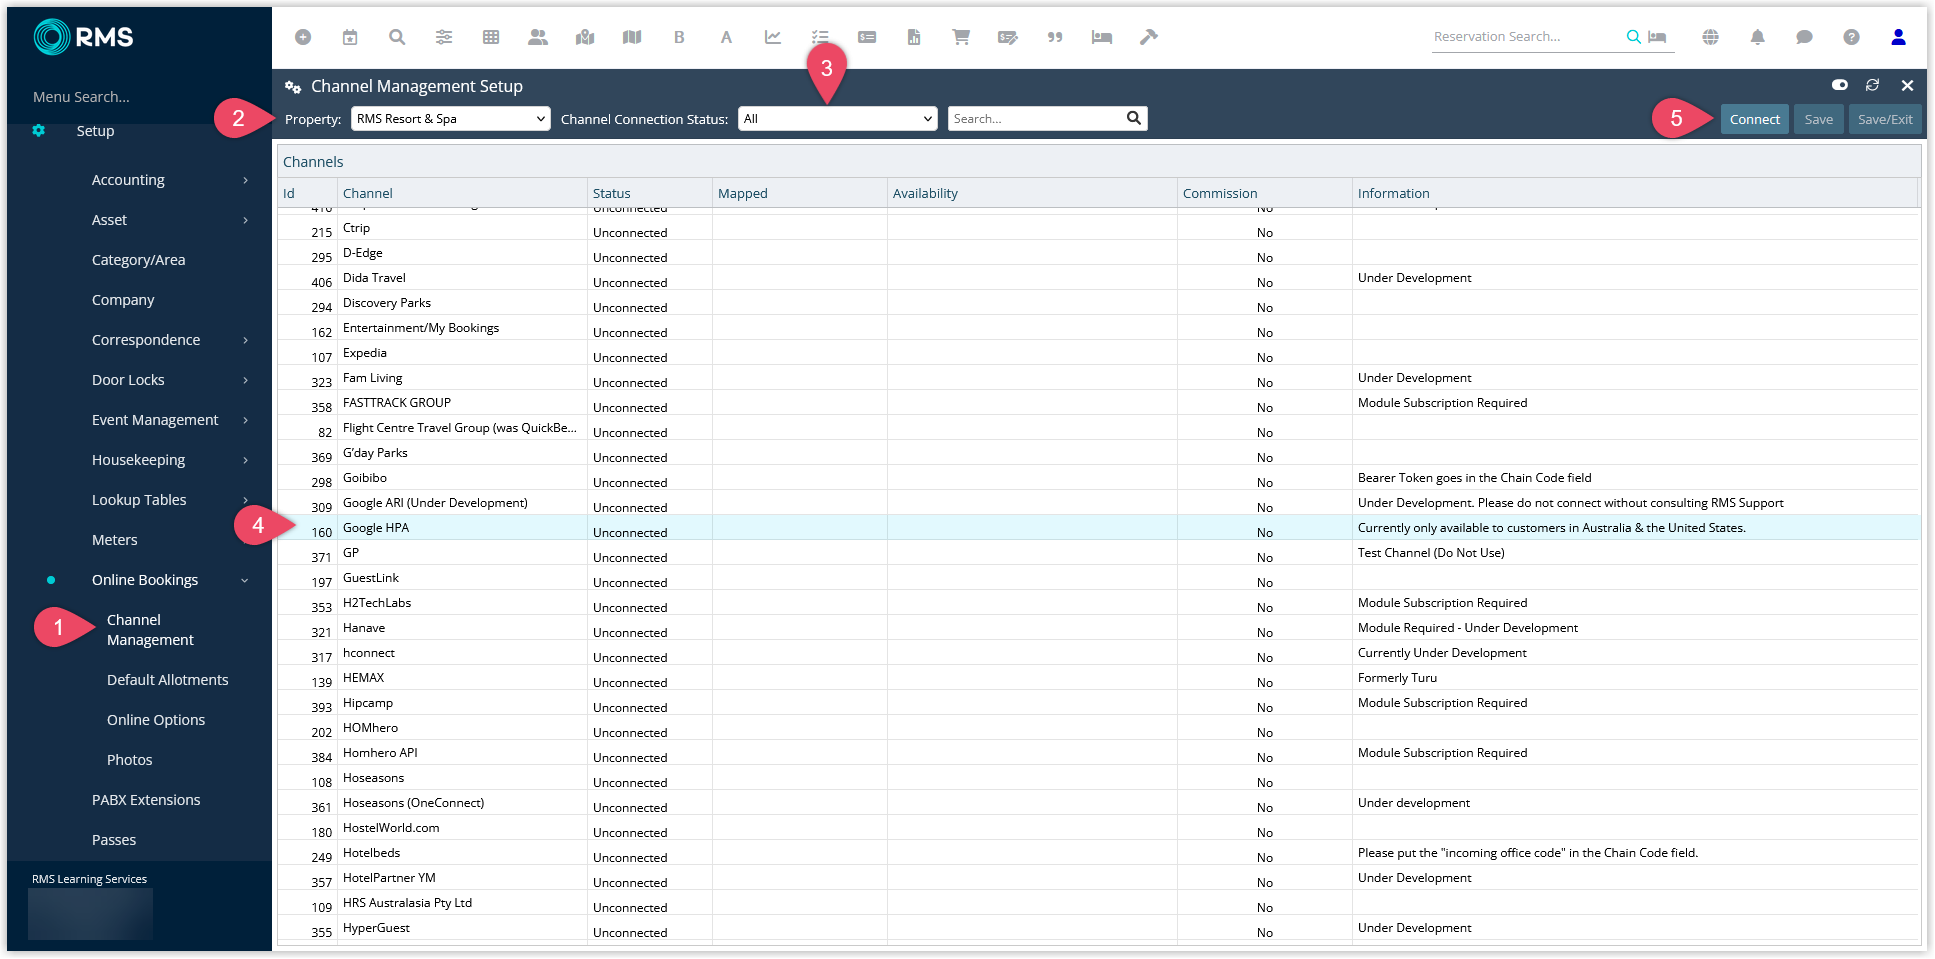Open the user profile icon

pyautogui.click(x=1898, y=37)
